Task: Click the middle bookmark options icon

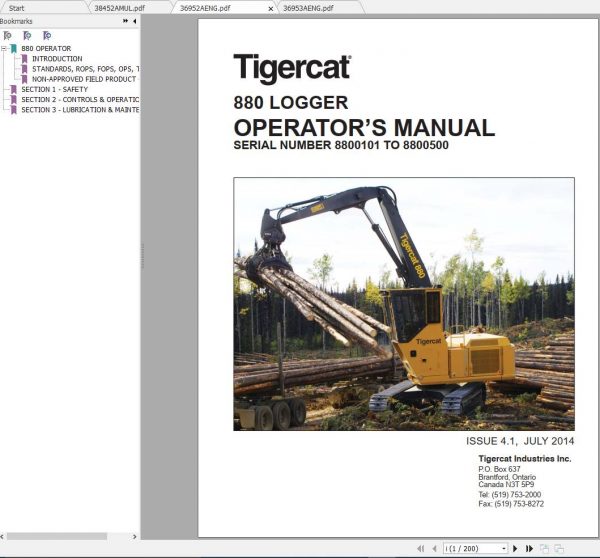Action: [x=27, y=36]
